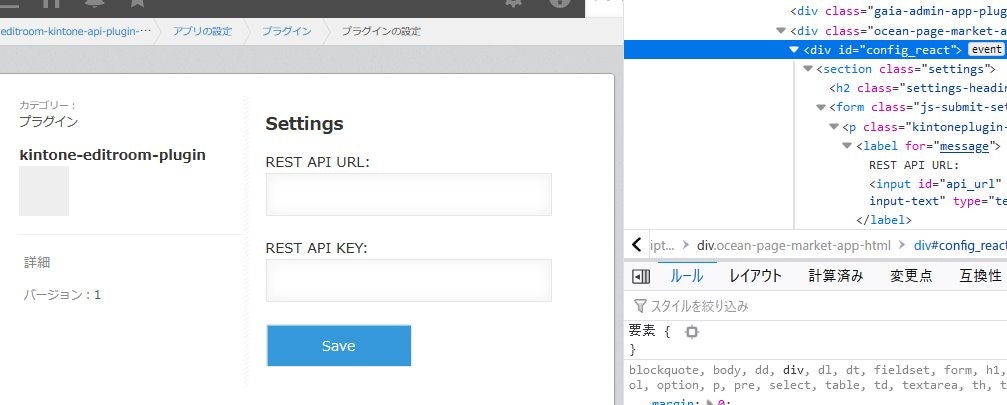Focus the REST API KEY field

point(408,280)
